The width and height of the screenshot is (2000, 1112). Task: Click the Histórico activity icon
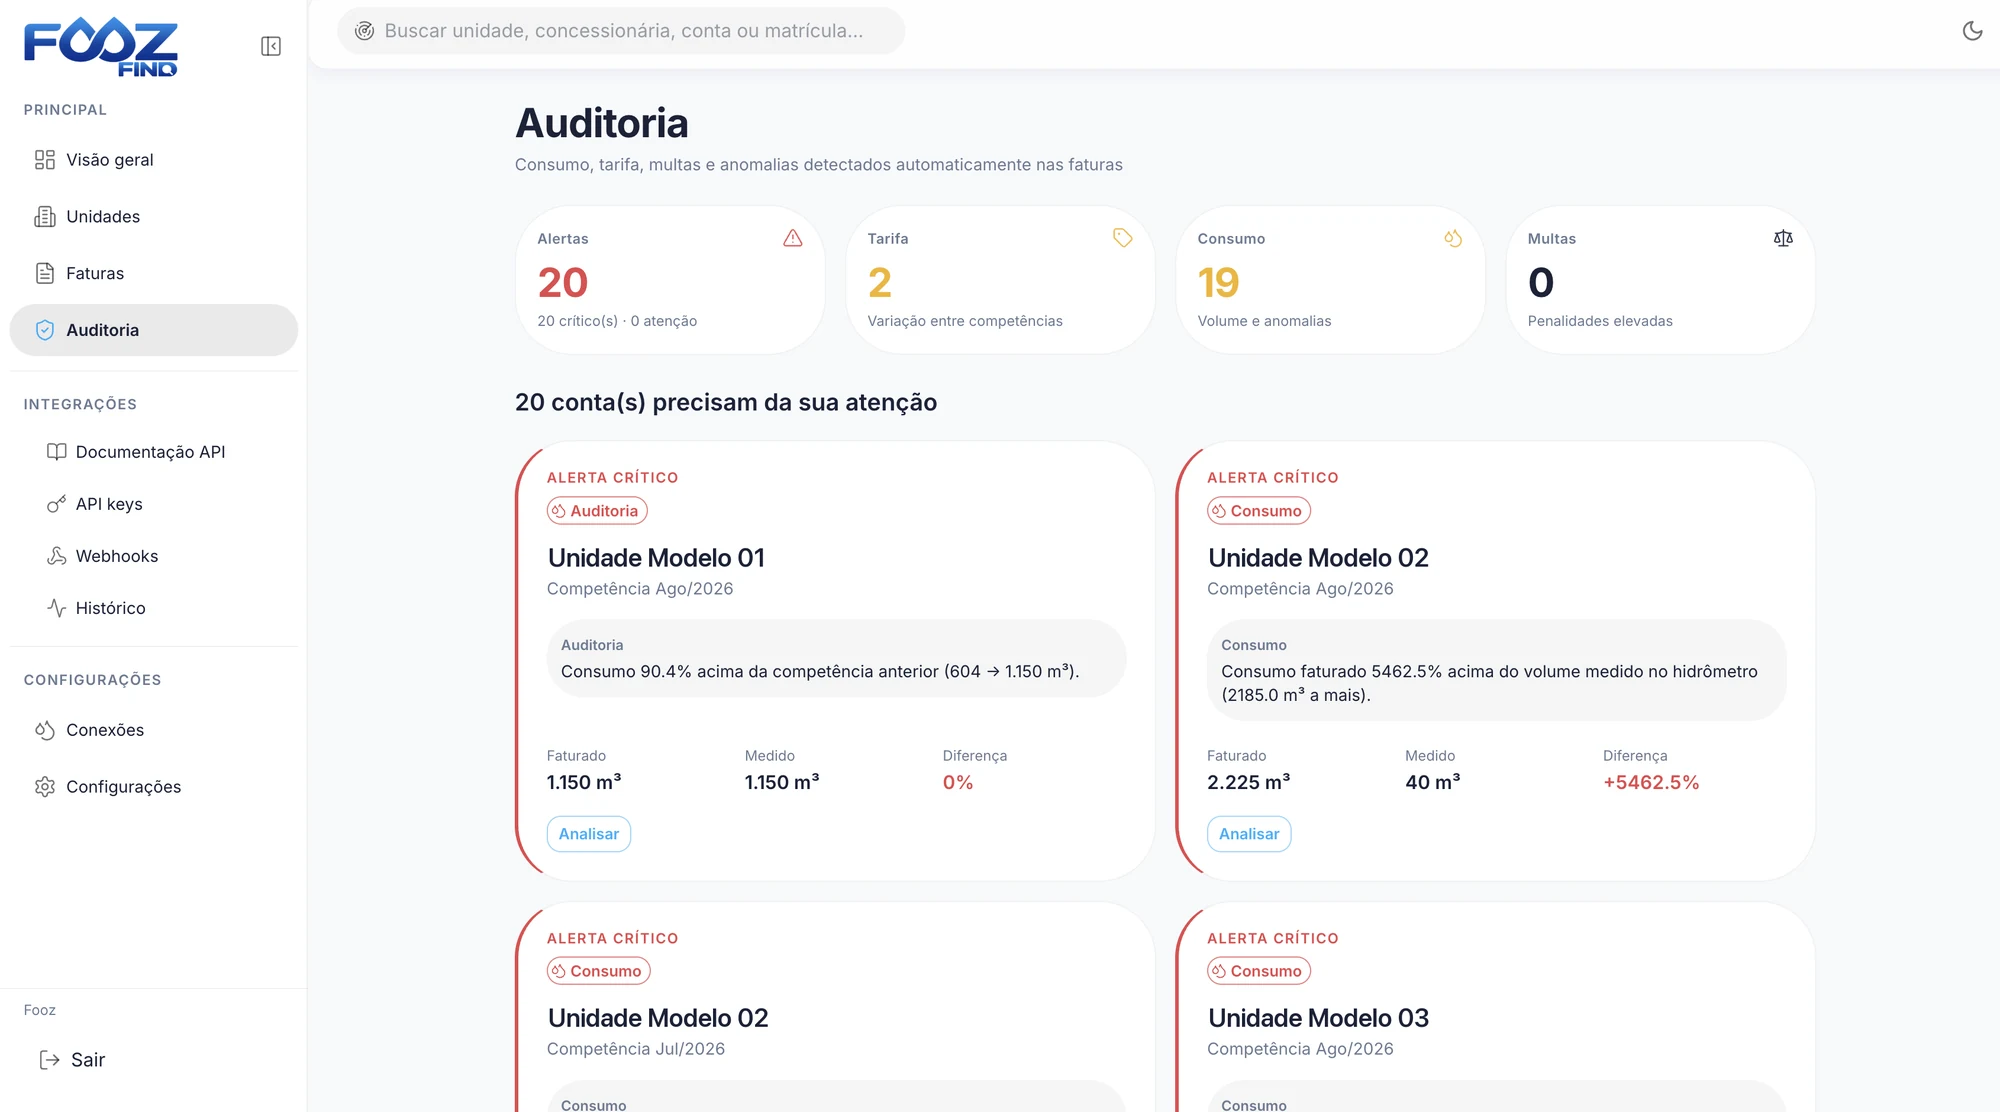point(57,608)
